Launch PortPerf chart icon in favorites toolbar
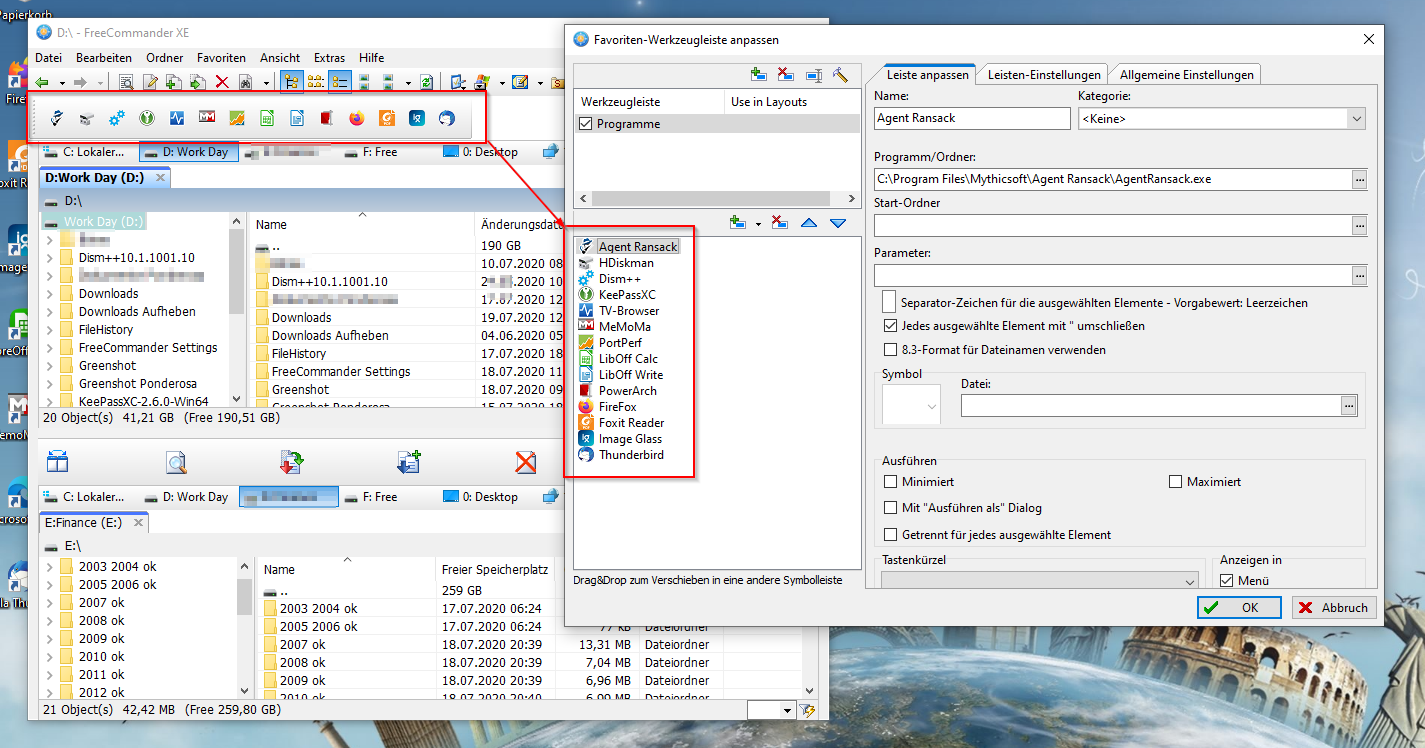1425x748 pixels. tap(237, 118)
